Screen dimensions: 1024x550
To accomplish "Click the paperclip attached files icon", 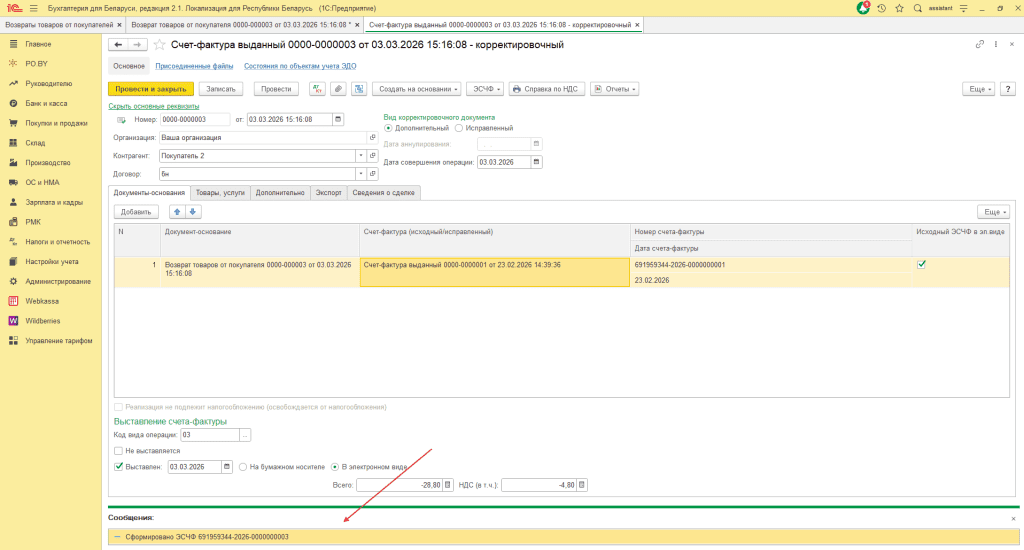I will coord(338,89).
